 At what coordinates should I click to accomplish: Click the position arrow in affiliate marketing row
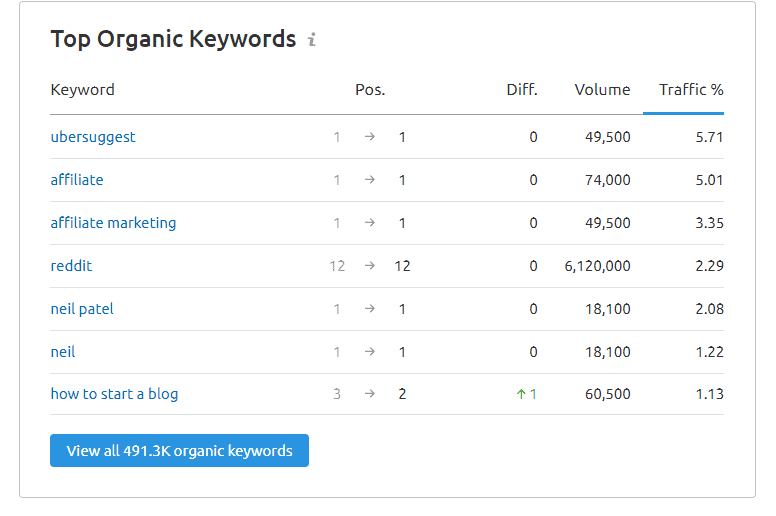point(370,223)
